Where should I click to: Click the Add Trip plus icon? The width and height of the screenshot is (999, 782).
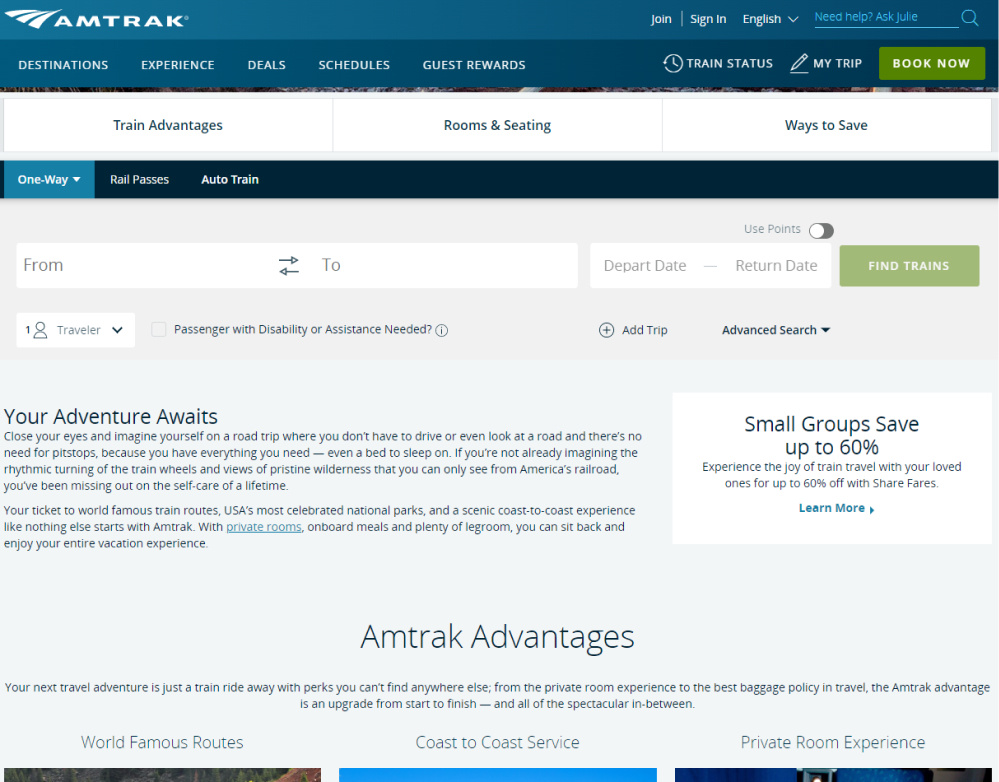coord(607,330)
